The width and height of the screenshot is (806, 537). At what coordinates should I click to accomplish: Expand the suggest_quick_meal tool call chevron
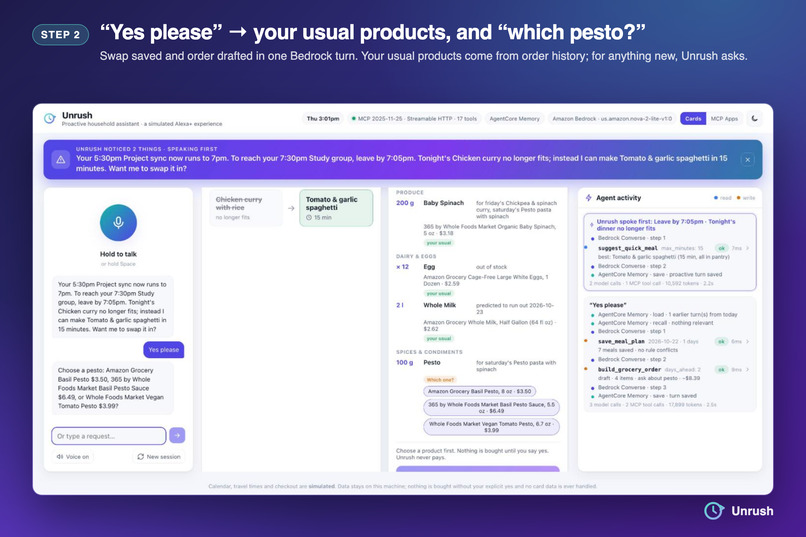(747, 248)
